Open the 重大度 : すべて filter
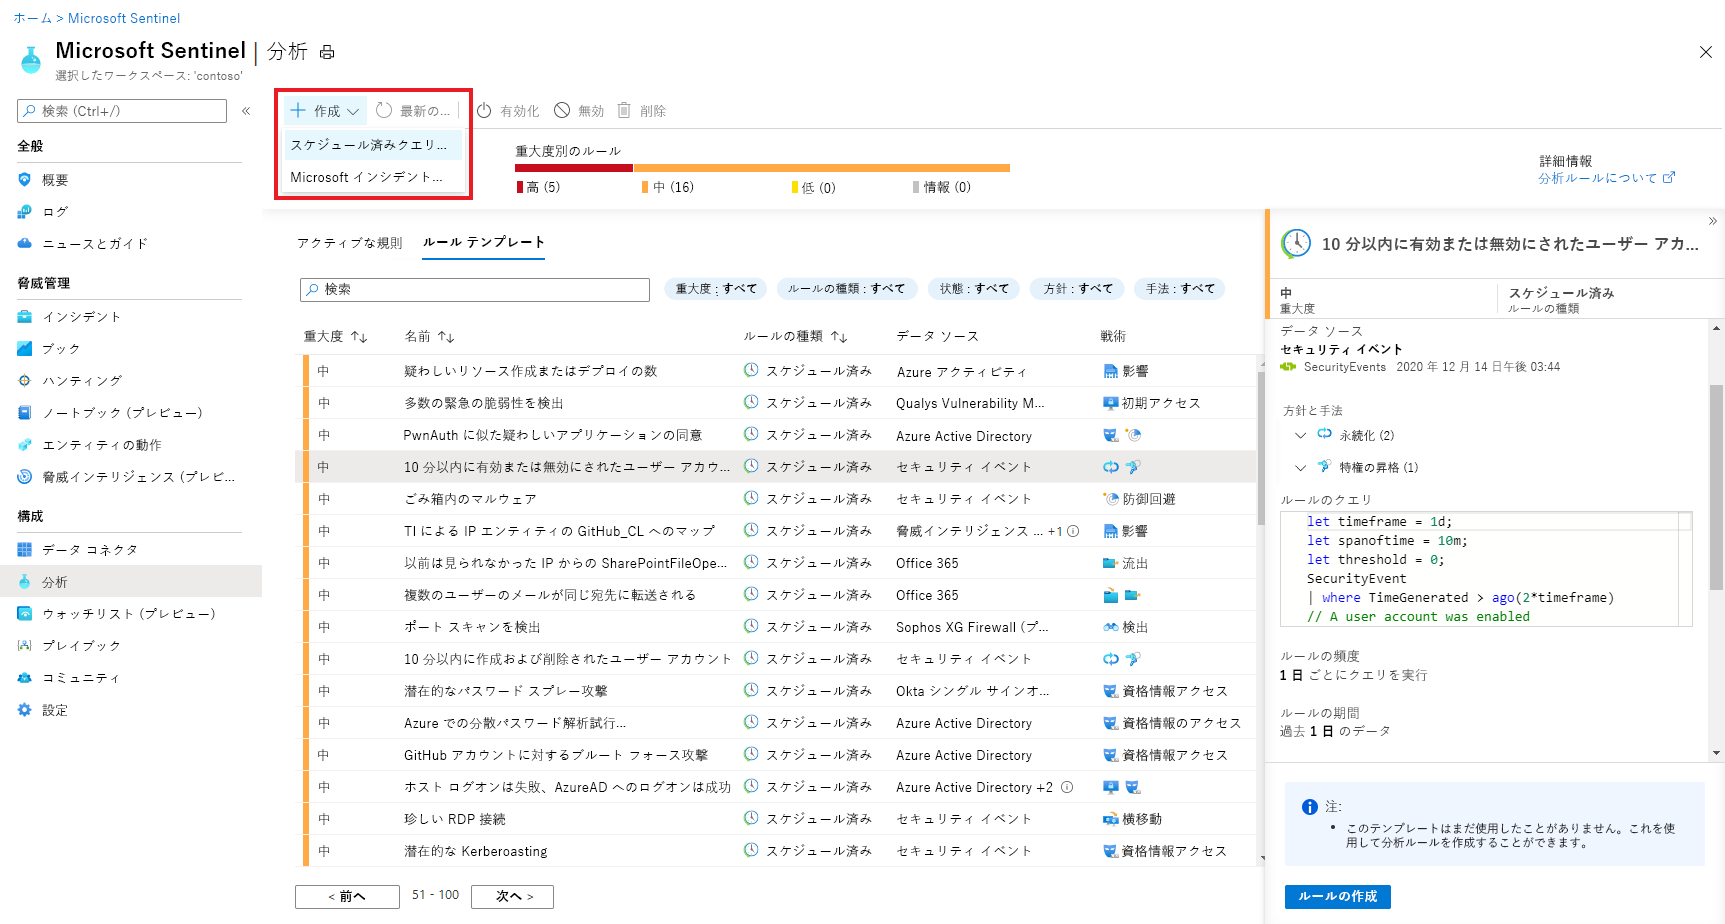This screenshot has width=1725, height=924. click(716, 289)
